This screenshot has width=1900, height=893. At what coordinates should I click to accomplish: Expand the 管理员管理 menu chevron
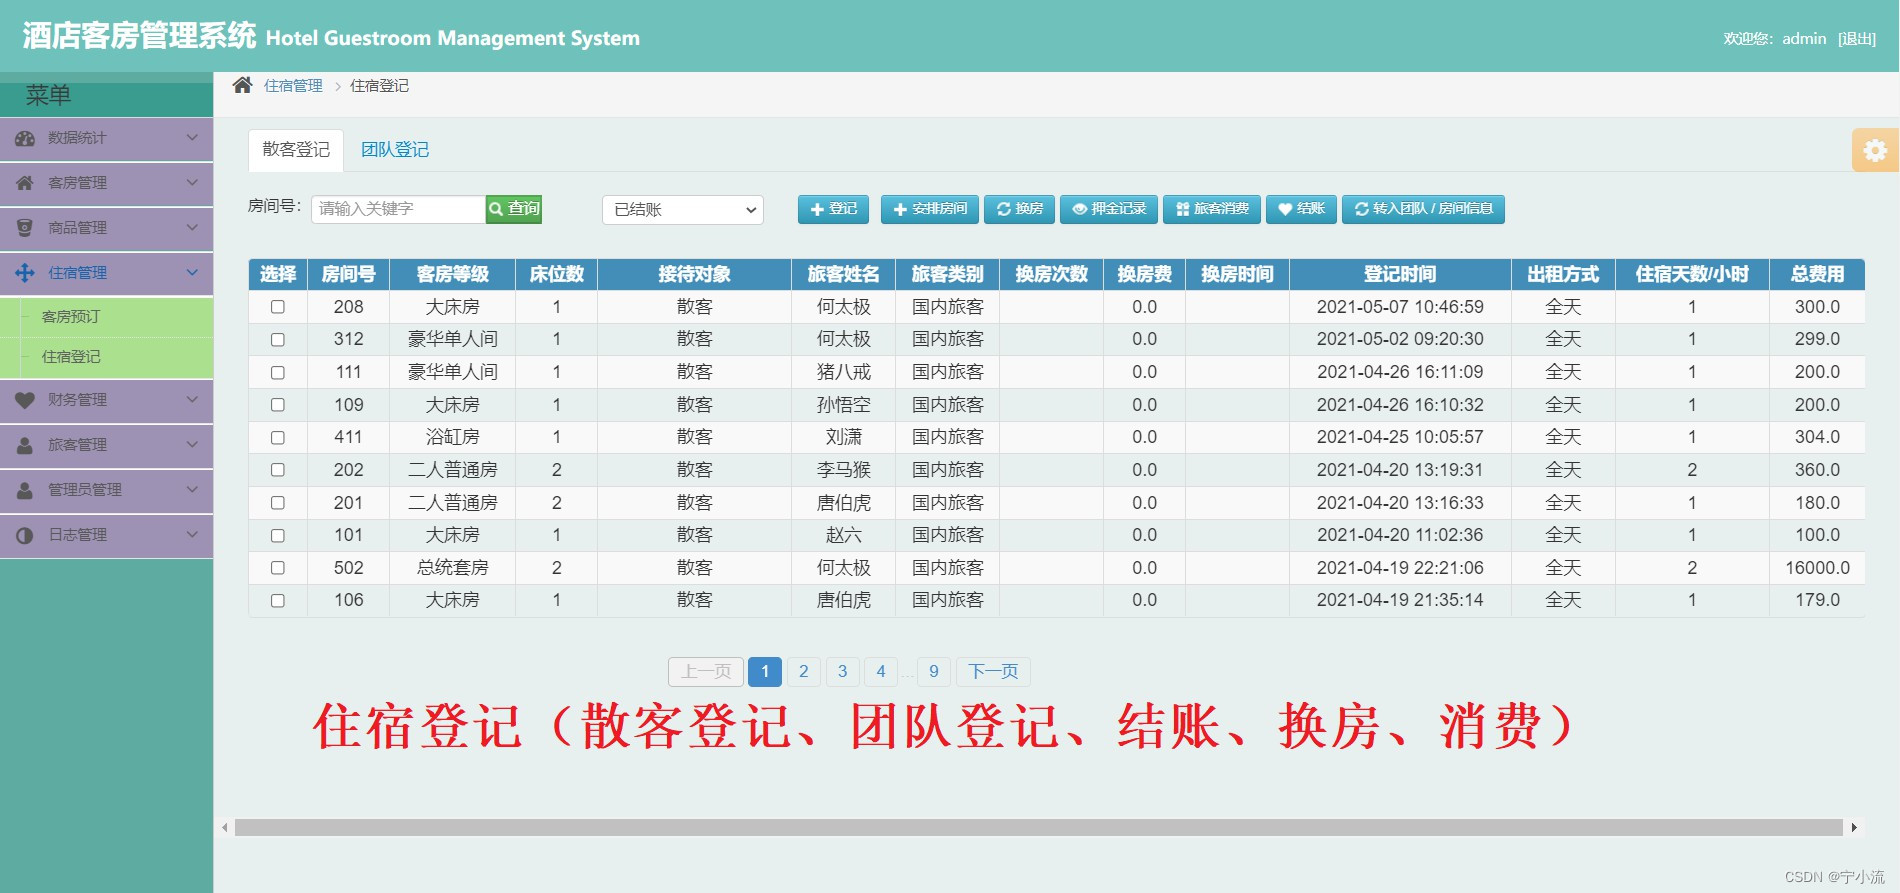coord(192,490)
